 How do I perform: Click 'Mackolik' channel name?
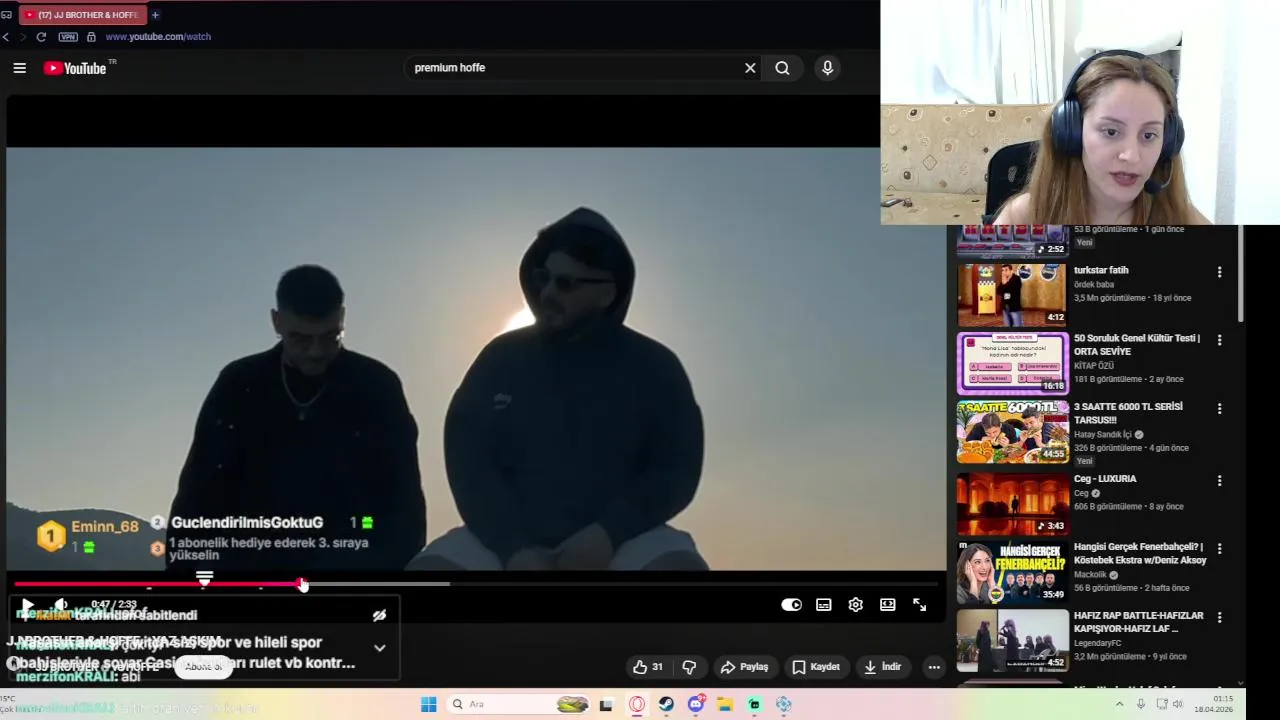pos(1091,575)
